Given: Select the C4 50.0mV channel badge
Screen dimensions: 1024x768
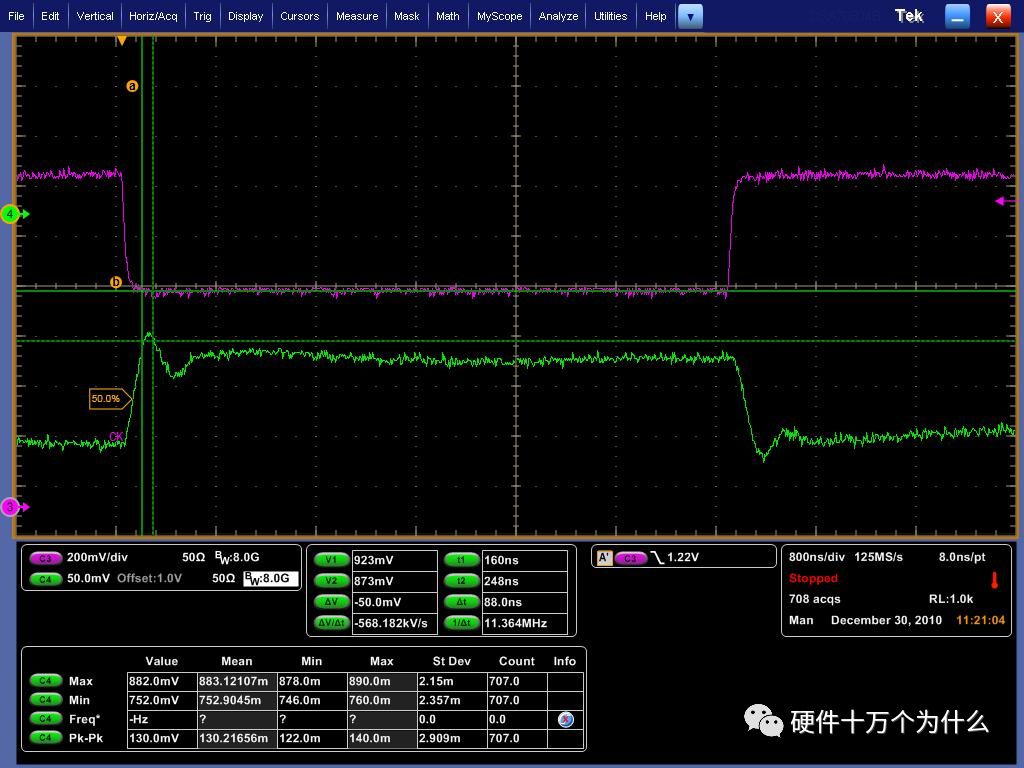Looking at the screenshot, I should tap(45, 578).
